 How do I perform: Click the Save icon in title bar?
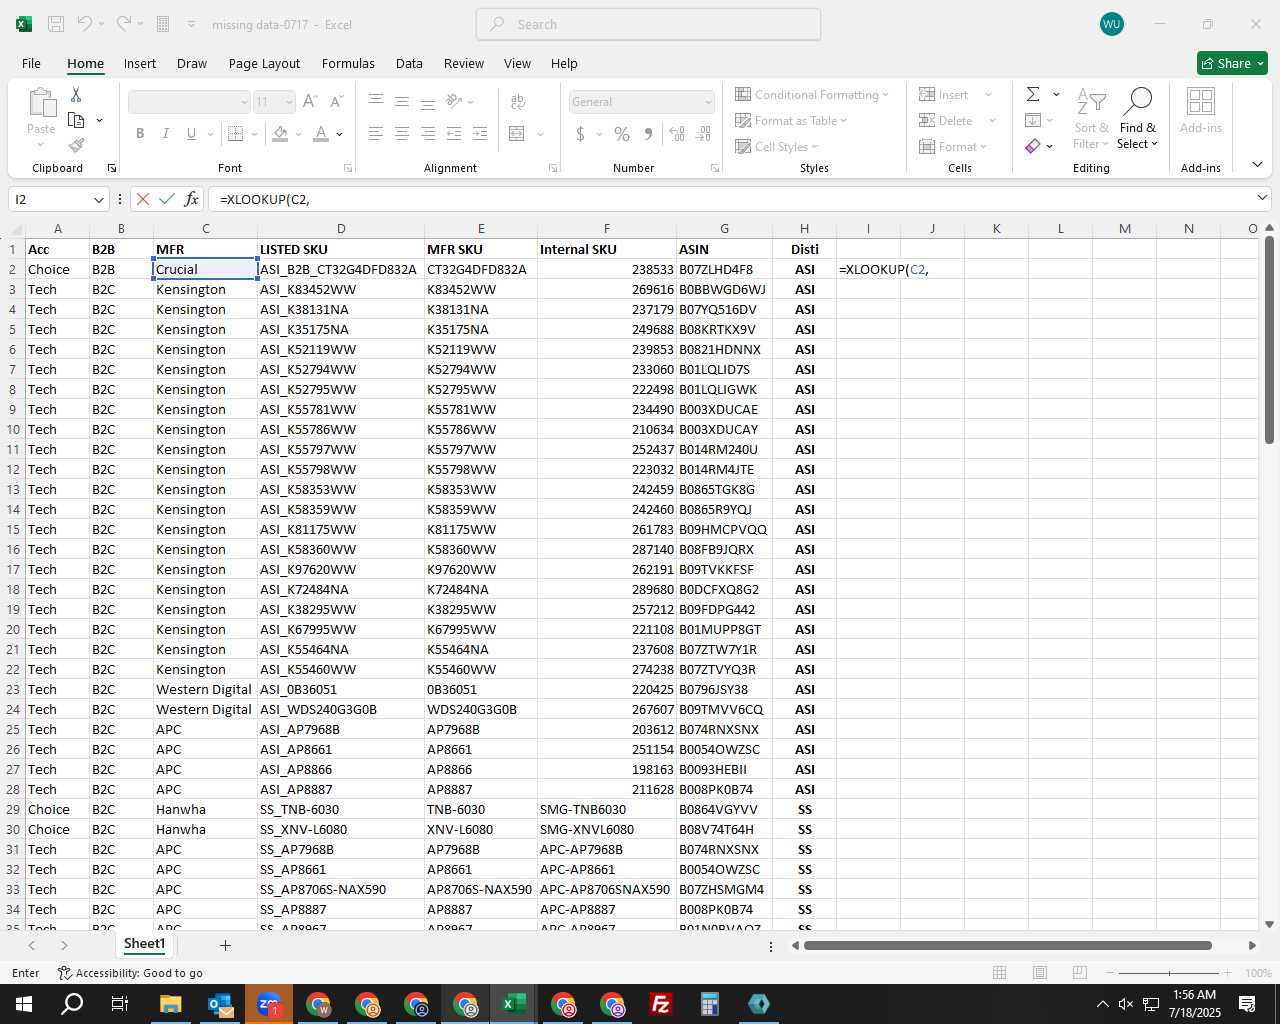(56, 24)
